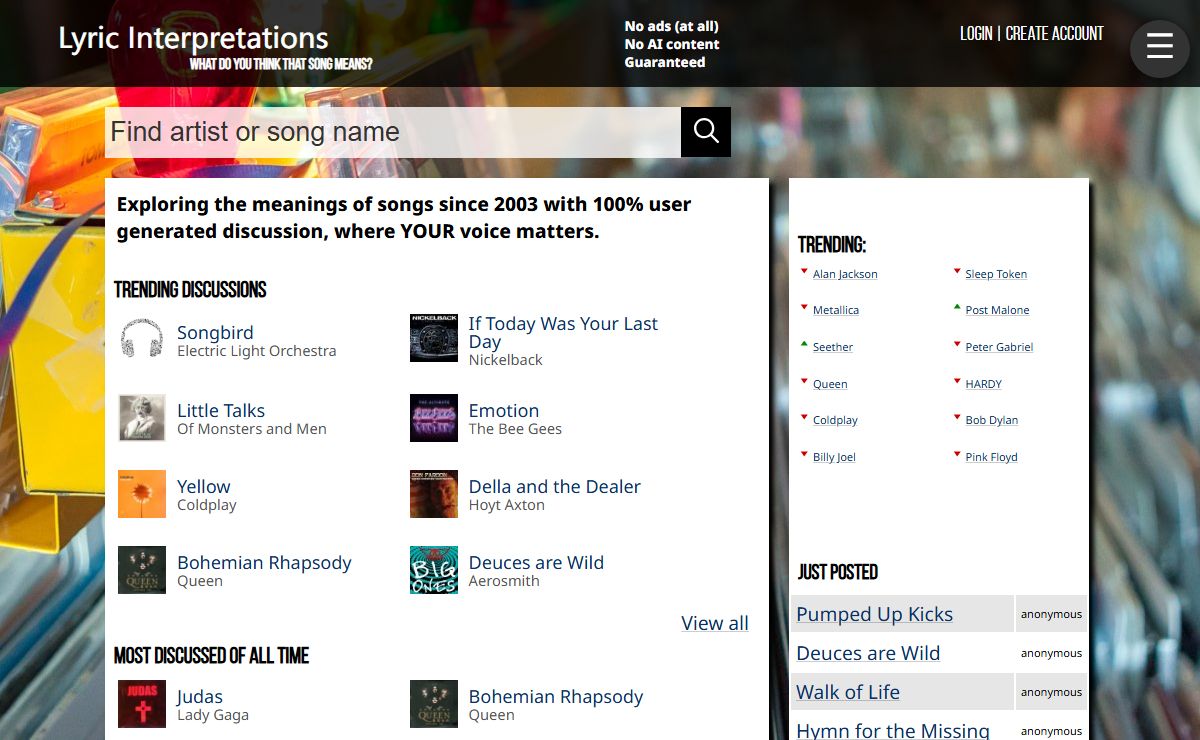Screen dimensions: 1200x740
Task: Open the Emotion song link
Action: tap(504, 410)
